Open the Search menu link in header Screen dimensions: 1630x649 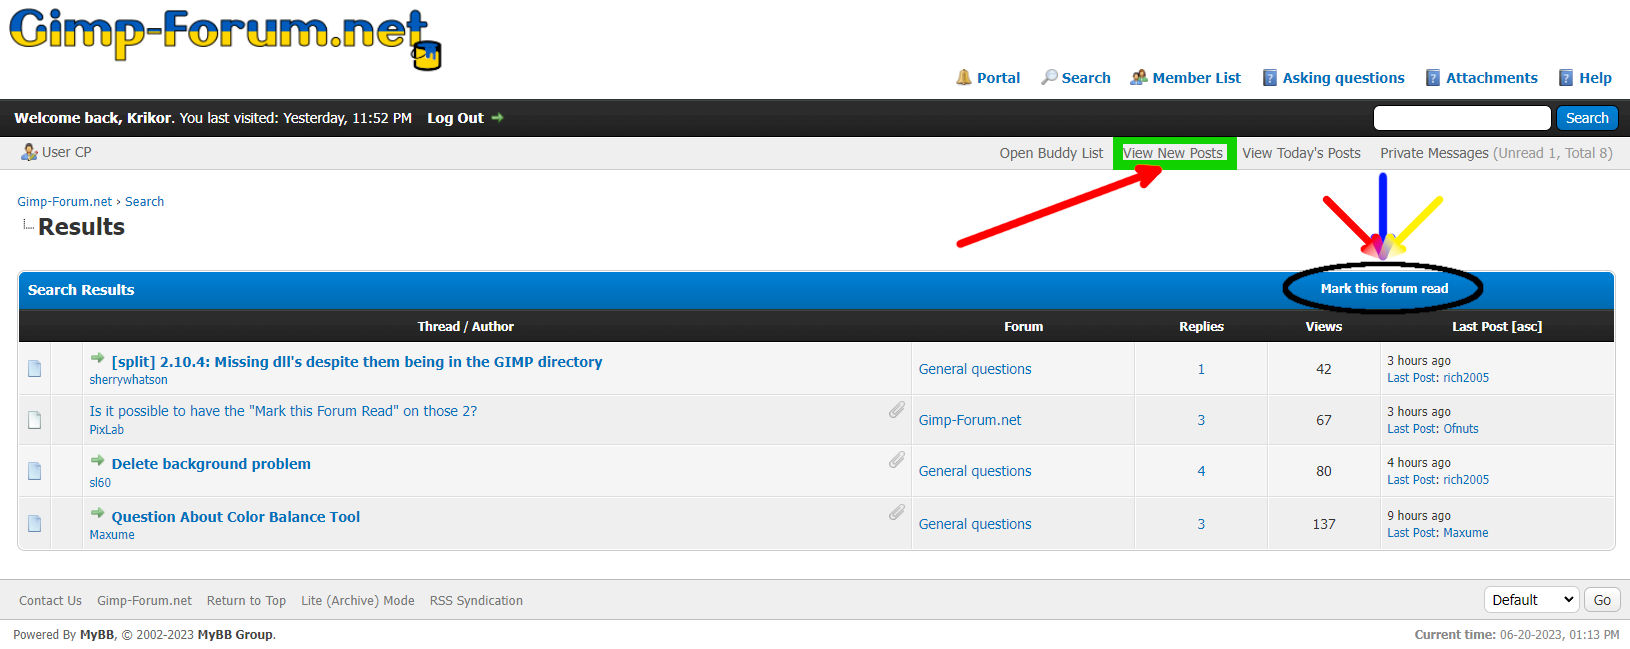point(1086,78)
